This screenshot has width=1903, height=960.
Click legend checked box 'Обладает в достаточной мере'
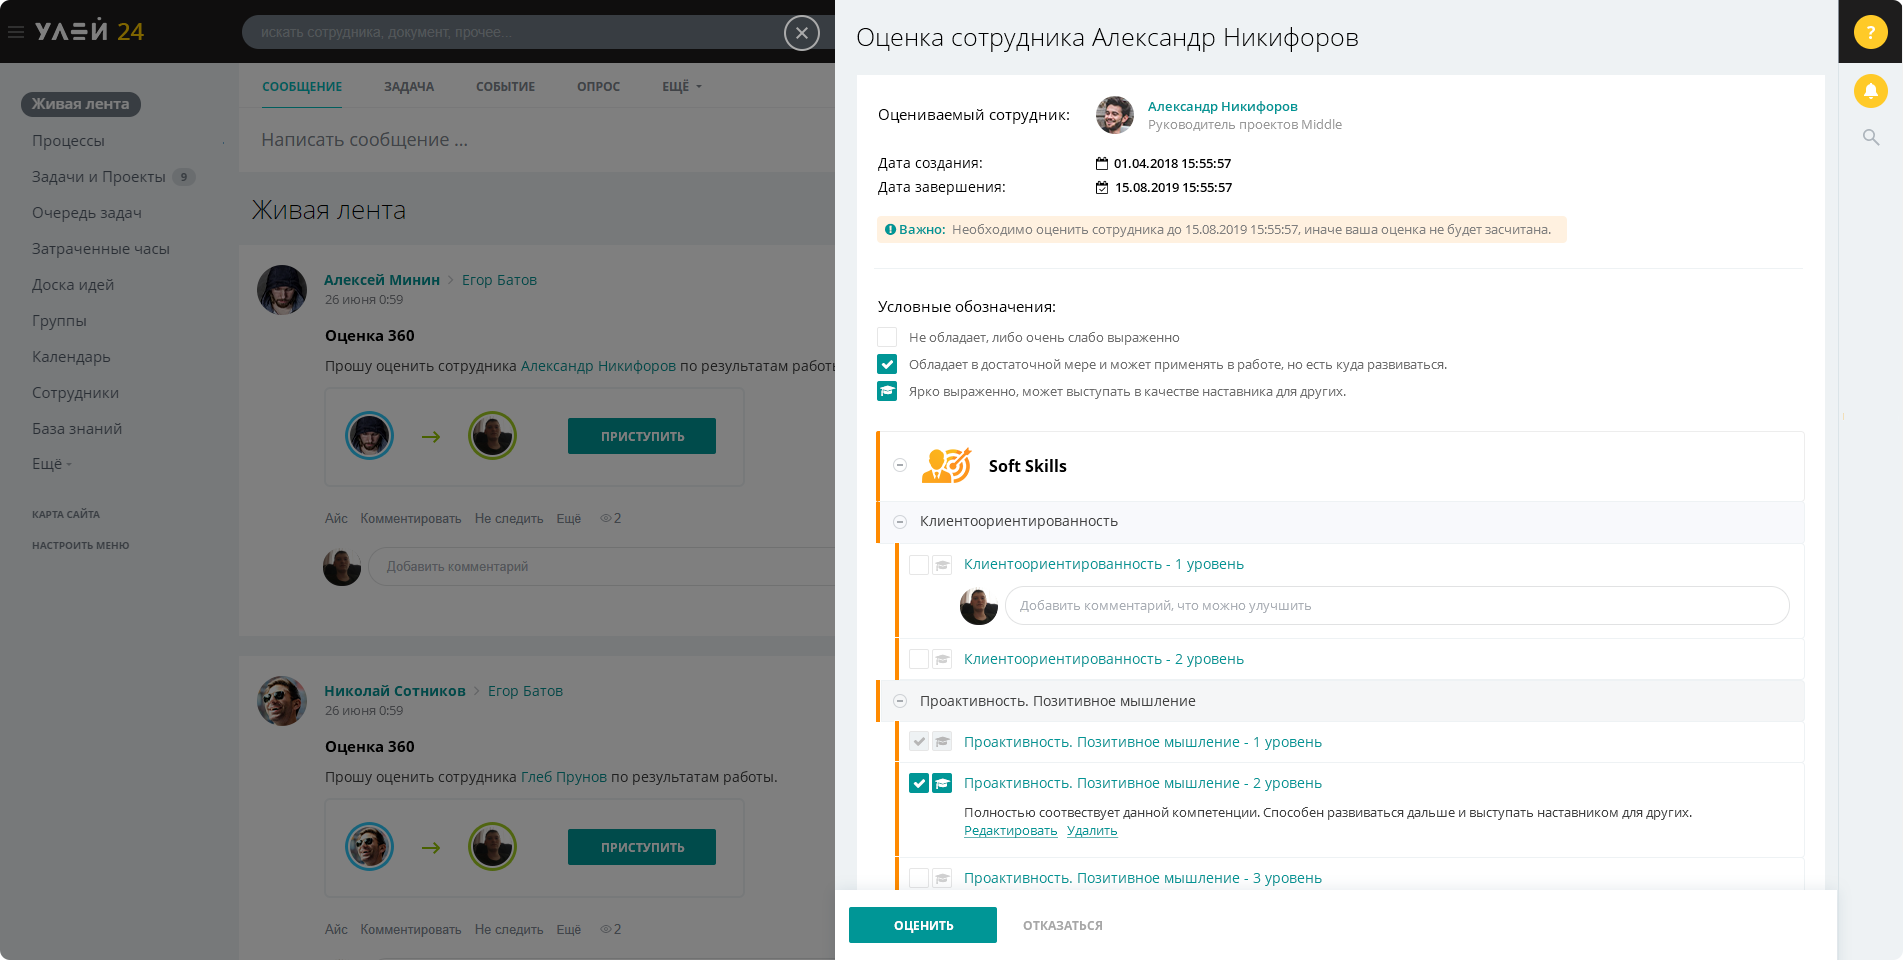tap(887, 364)
